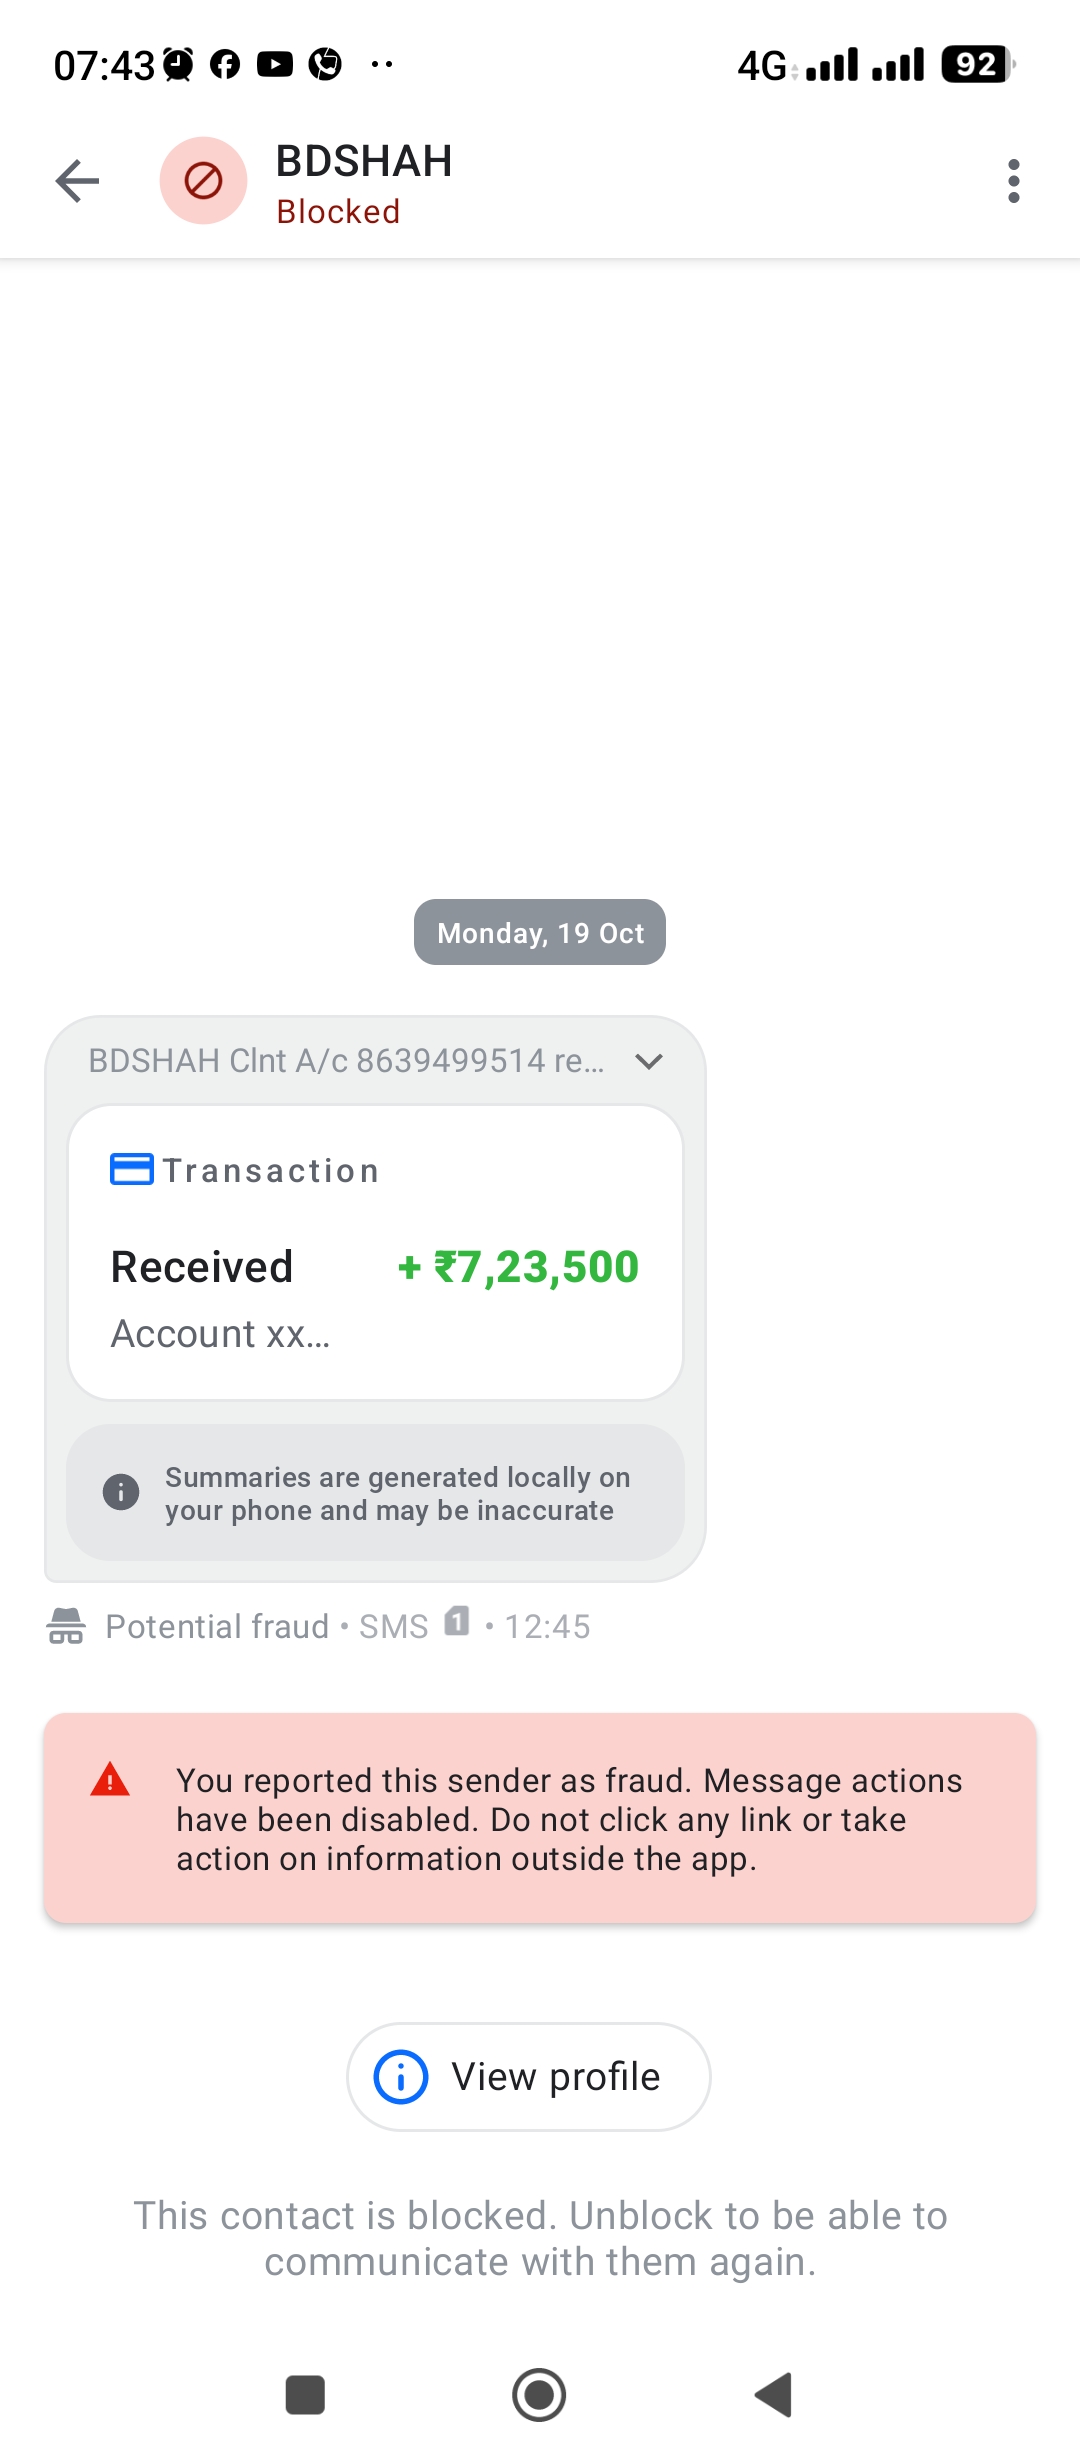Tap the blocked contact avatar icon
Image resolution: width=1080 pixels, height=2460 pixels.
pyautogui.click(x=204, y=181)
